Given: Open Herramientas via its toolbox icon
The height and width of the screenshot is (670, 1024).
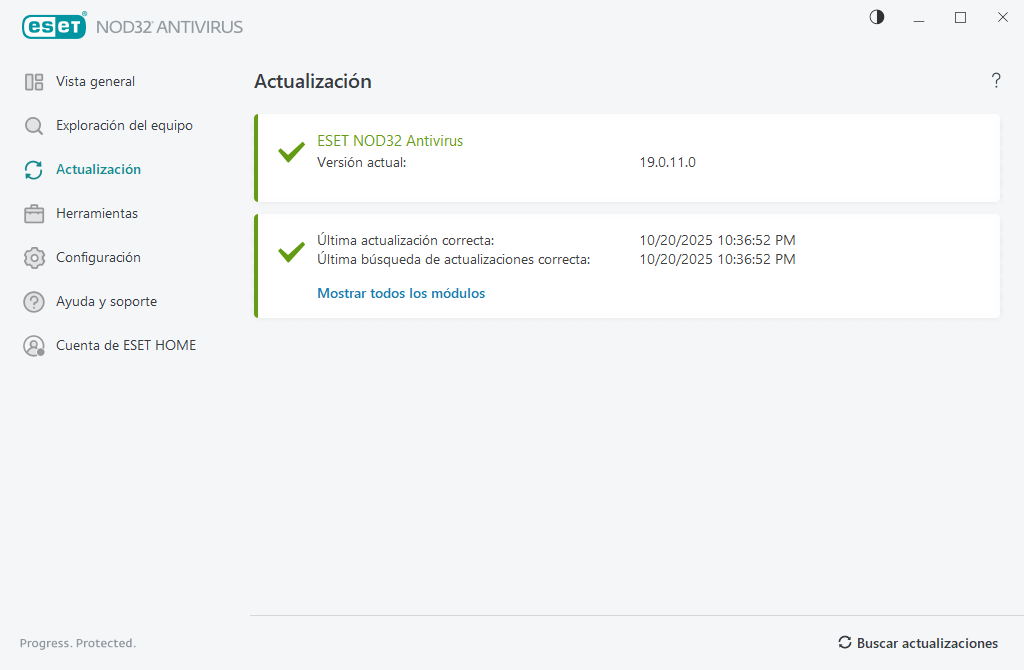Looking at the screenshot, I should (x=33, y=213).
